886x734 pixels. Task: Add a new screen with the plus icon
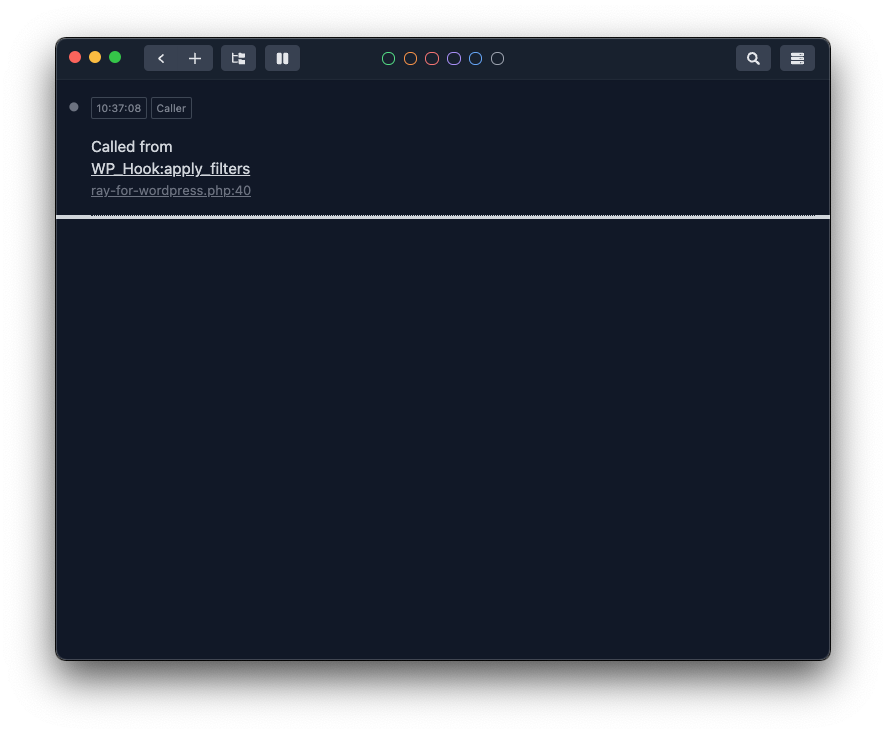pyautogui.click(x=195, y=58)
